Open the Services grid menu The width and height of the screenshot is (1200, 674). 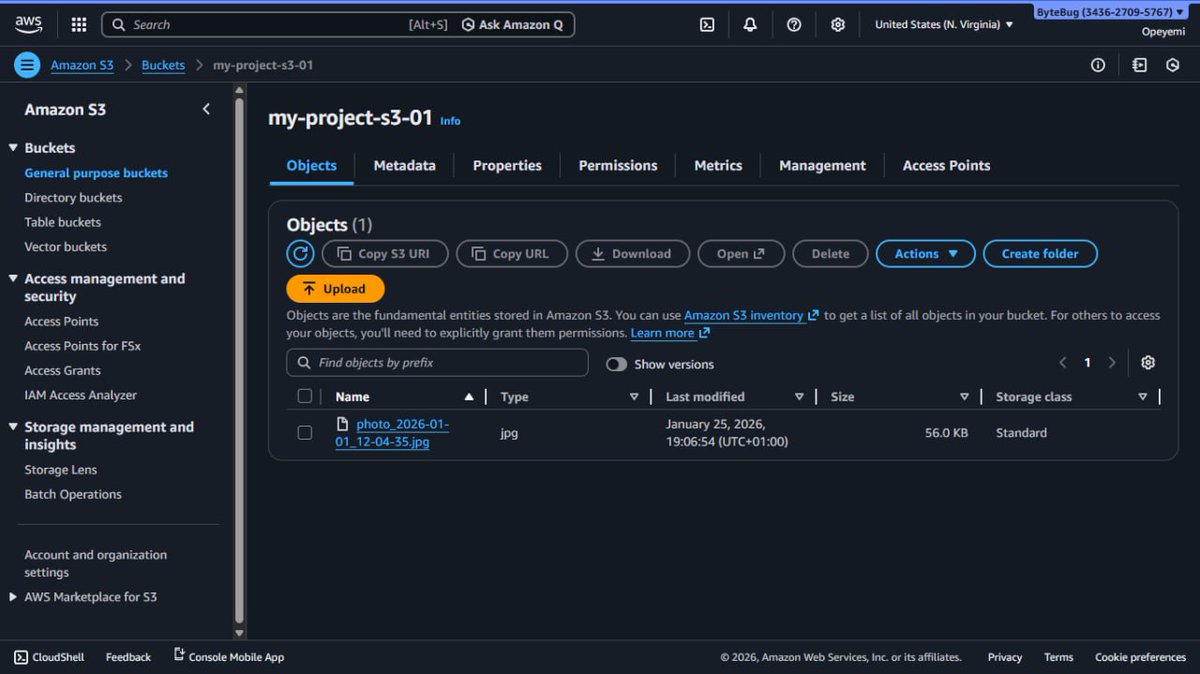(79, 25)
